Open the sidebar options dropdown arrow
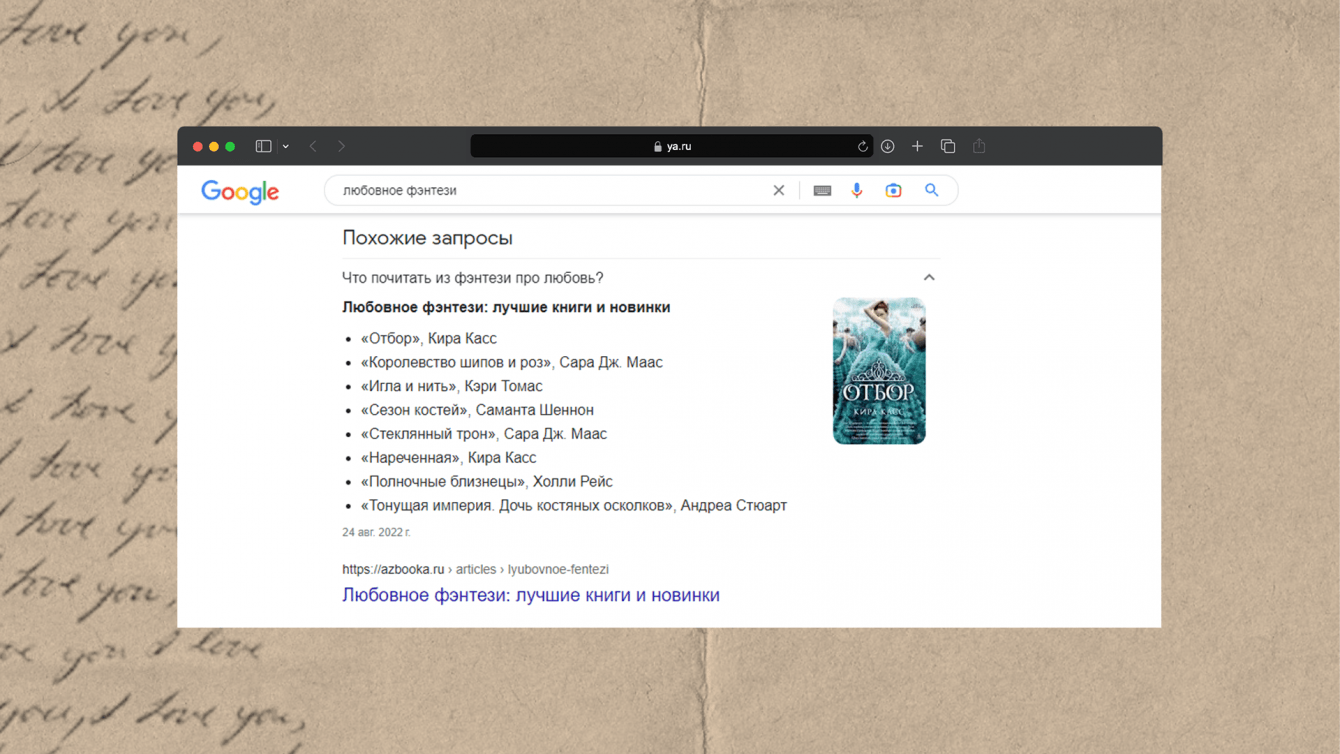Viewport: 1340px width, 754px height. [x=286, y=147]
